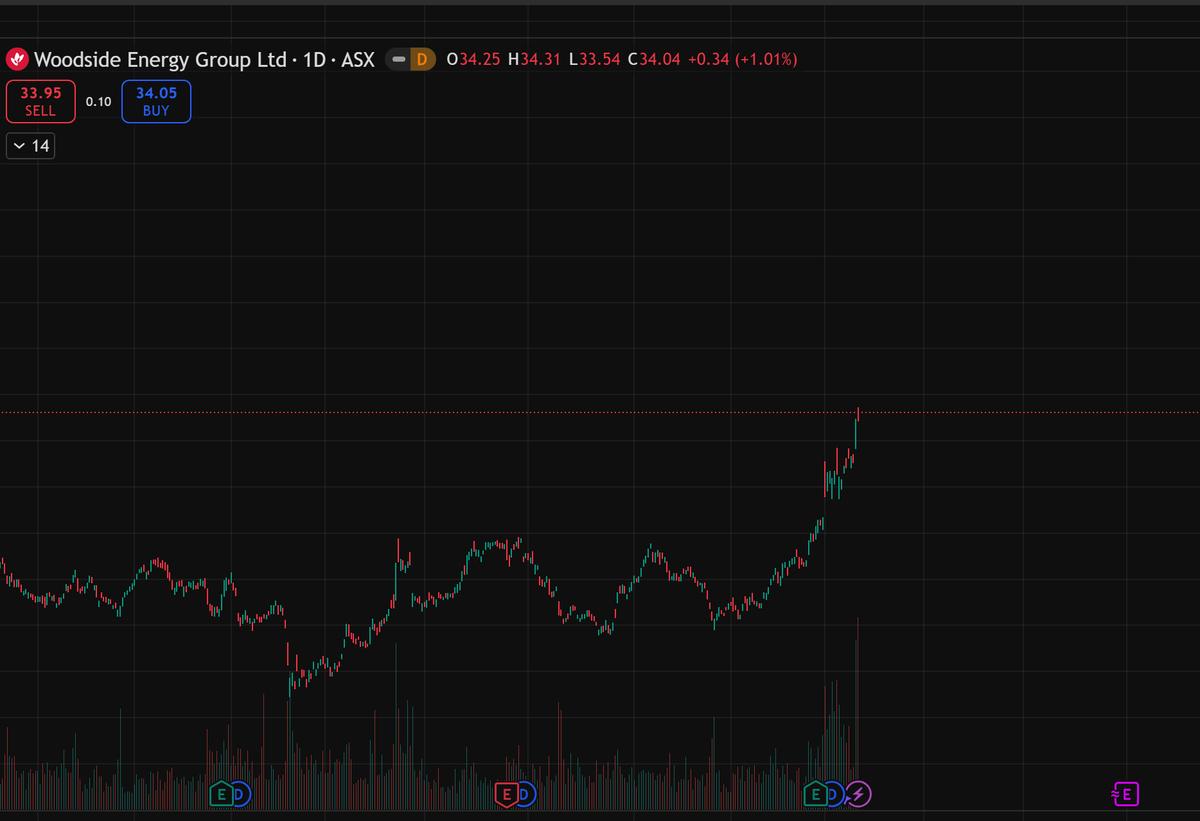Screen dimensions: 1200x821
Task: Click the close price C34.04 value
Action: [653, 60]
